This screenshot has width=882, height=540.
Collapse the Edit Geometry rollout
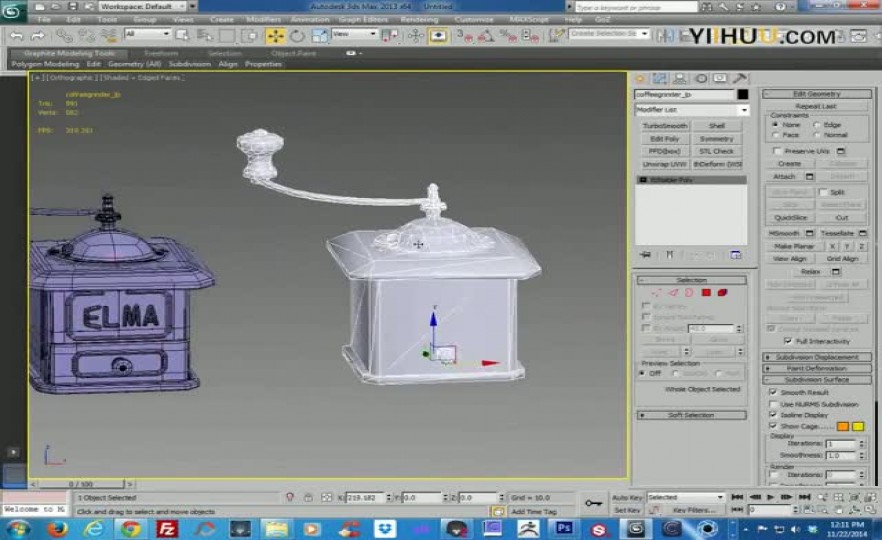(817, 94)
